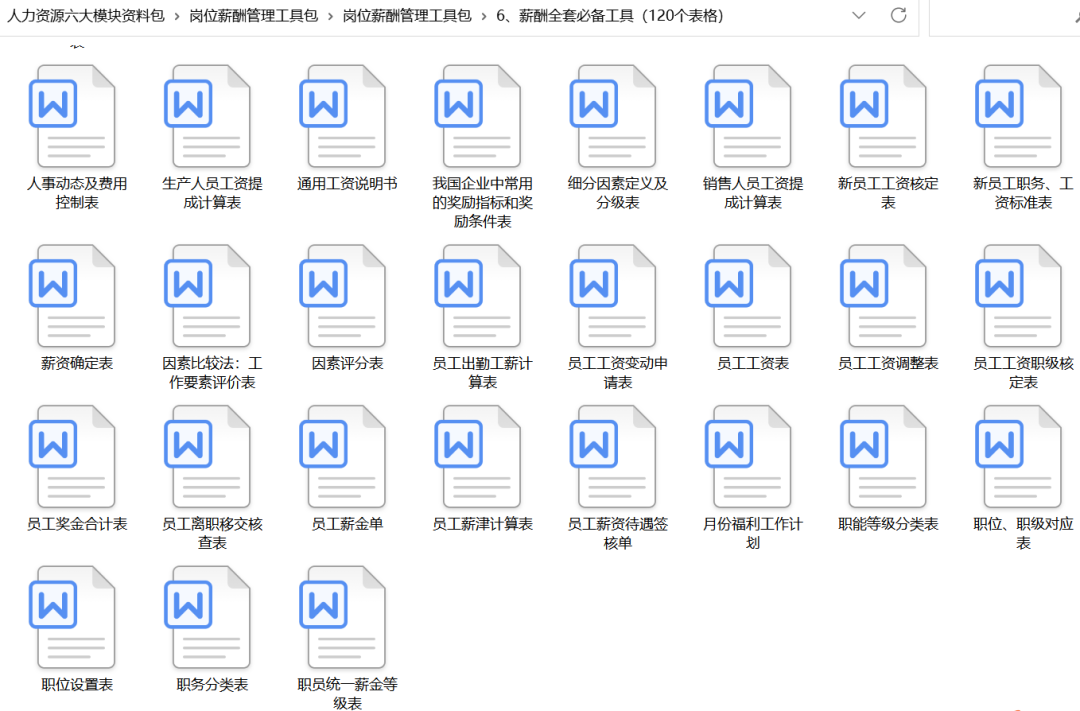The width and height of the screenshot is (1080, 711).
Task: Select the 新员工工资核定表 Word icon
Action: pyautogui.click(x=883, y=116)
